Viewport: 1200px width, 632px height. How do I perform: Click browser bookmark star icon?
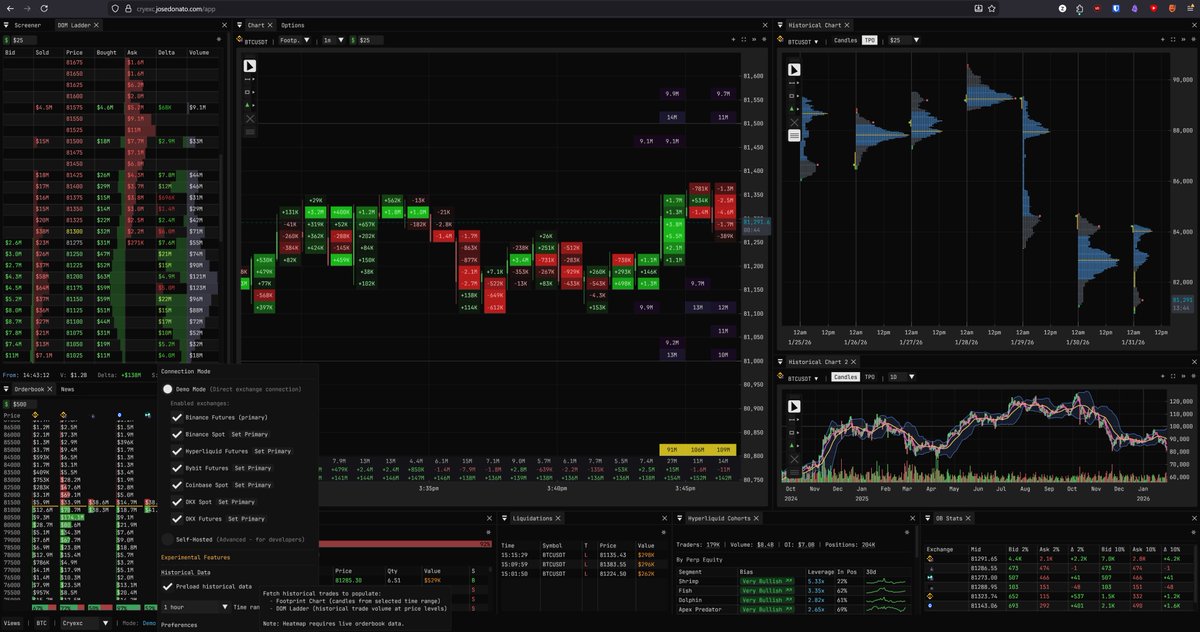(x=991, y=7)
